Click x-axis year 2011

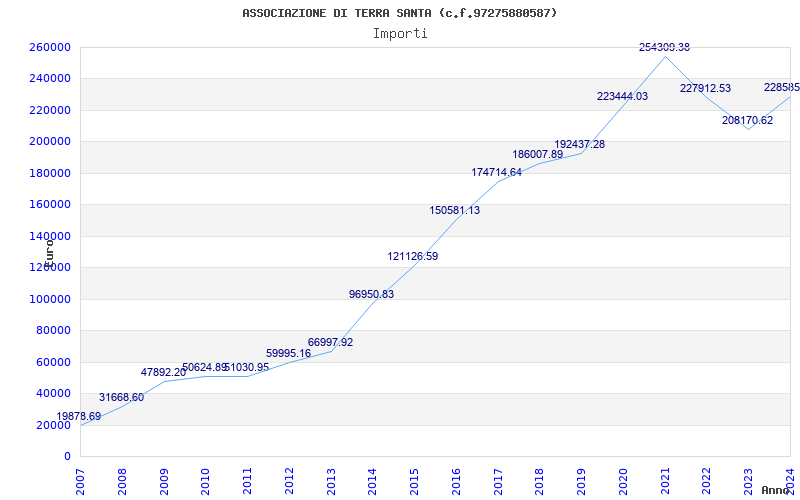[247, 482]
